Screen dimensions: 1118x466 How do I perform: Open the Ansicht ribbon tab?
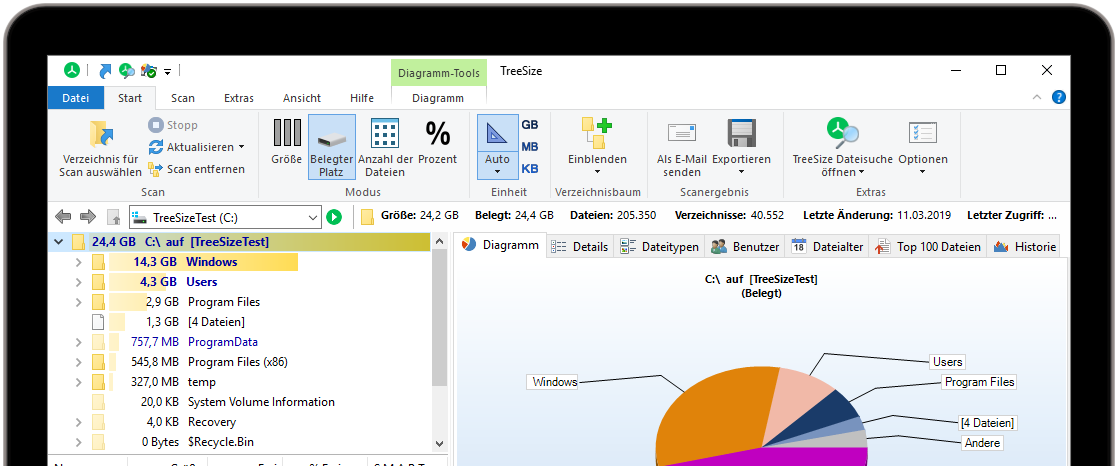pos(302,98)
